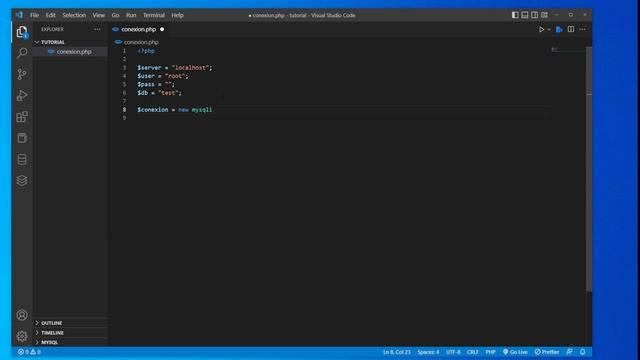Show errors and warnings count
The width and height of the screenshot is (640, 360).
29,352
